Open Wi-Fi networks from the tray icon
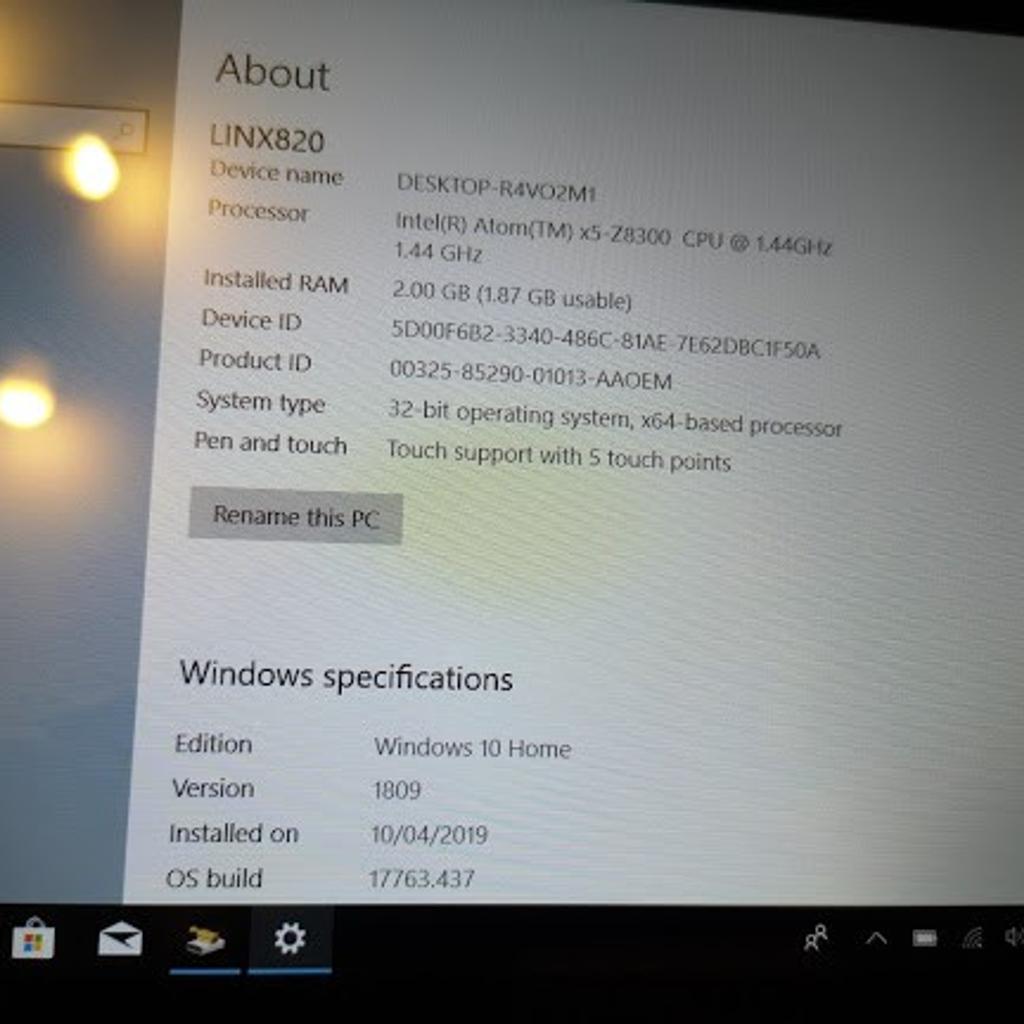The image size is (1024, 1024). 973,938
